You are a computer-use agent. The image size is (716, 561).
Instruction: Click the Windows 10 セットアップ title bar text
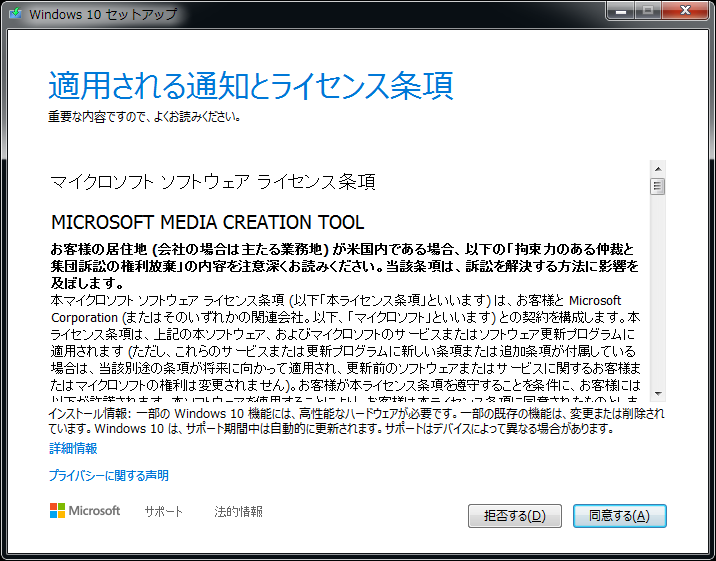pos(103,14)
